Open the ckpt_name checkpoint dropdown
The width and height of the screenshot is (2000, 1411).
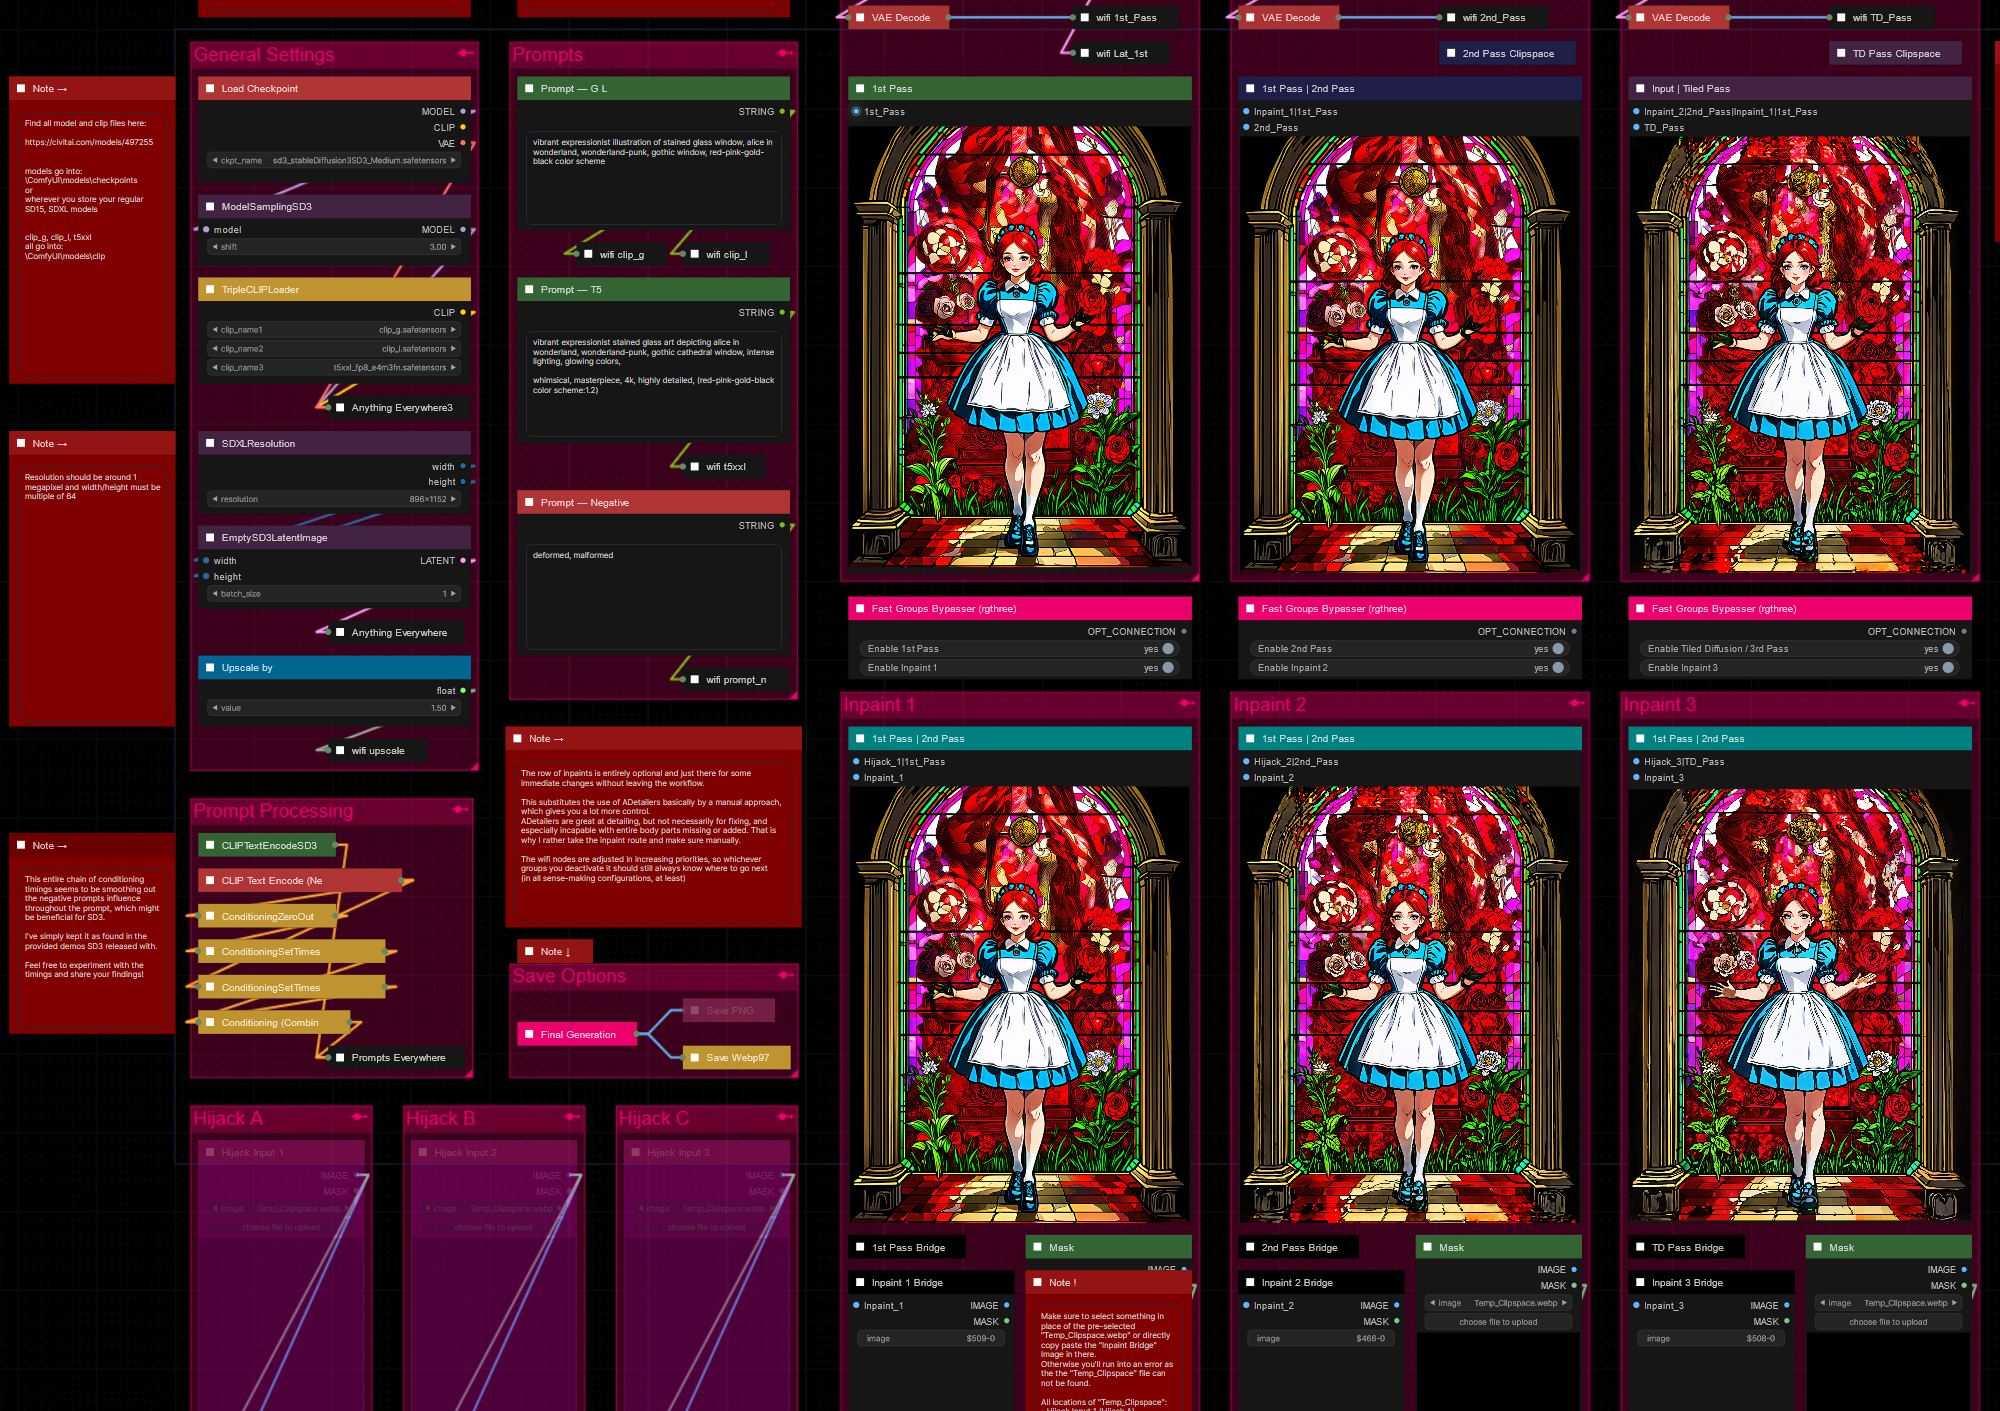pos(334,160)
